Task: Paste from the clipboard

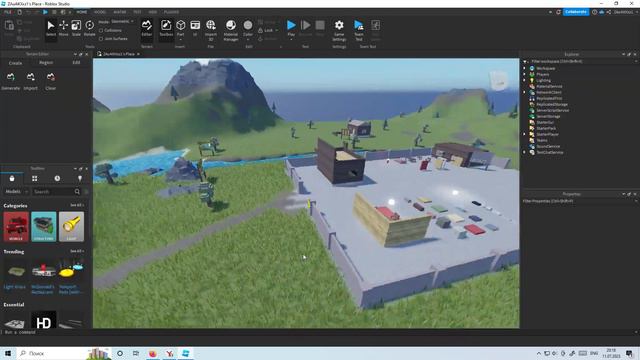Action: click(x=9, y=28)
